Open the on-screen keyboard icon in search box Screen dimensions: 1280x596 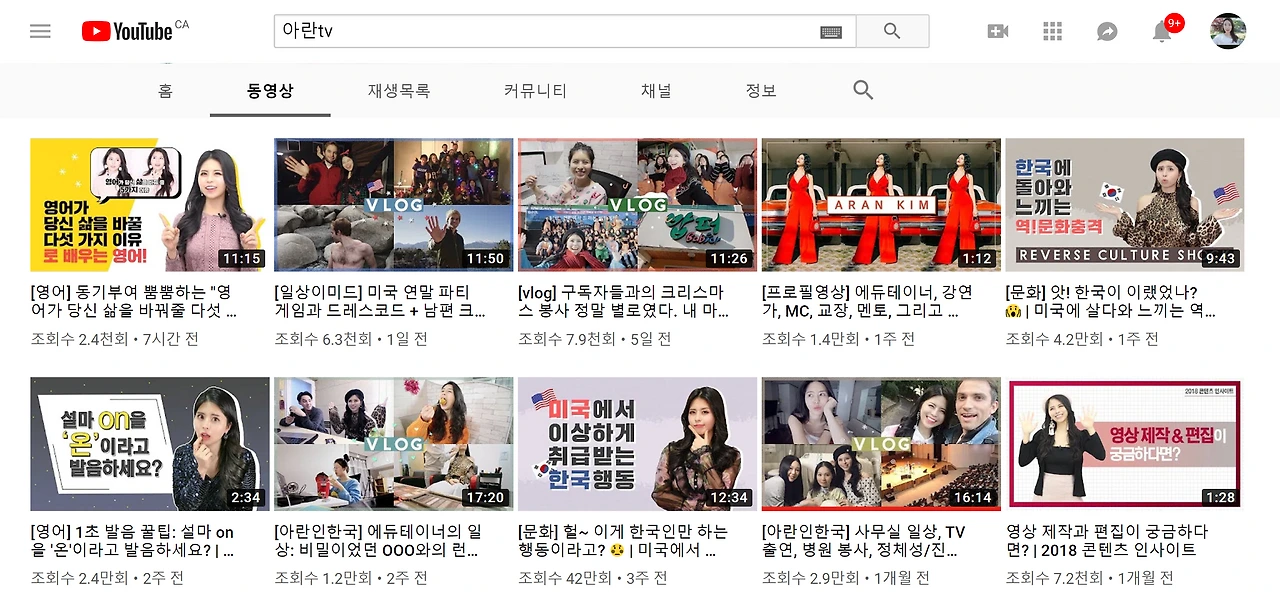[831, 32]
